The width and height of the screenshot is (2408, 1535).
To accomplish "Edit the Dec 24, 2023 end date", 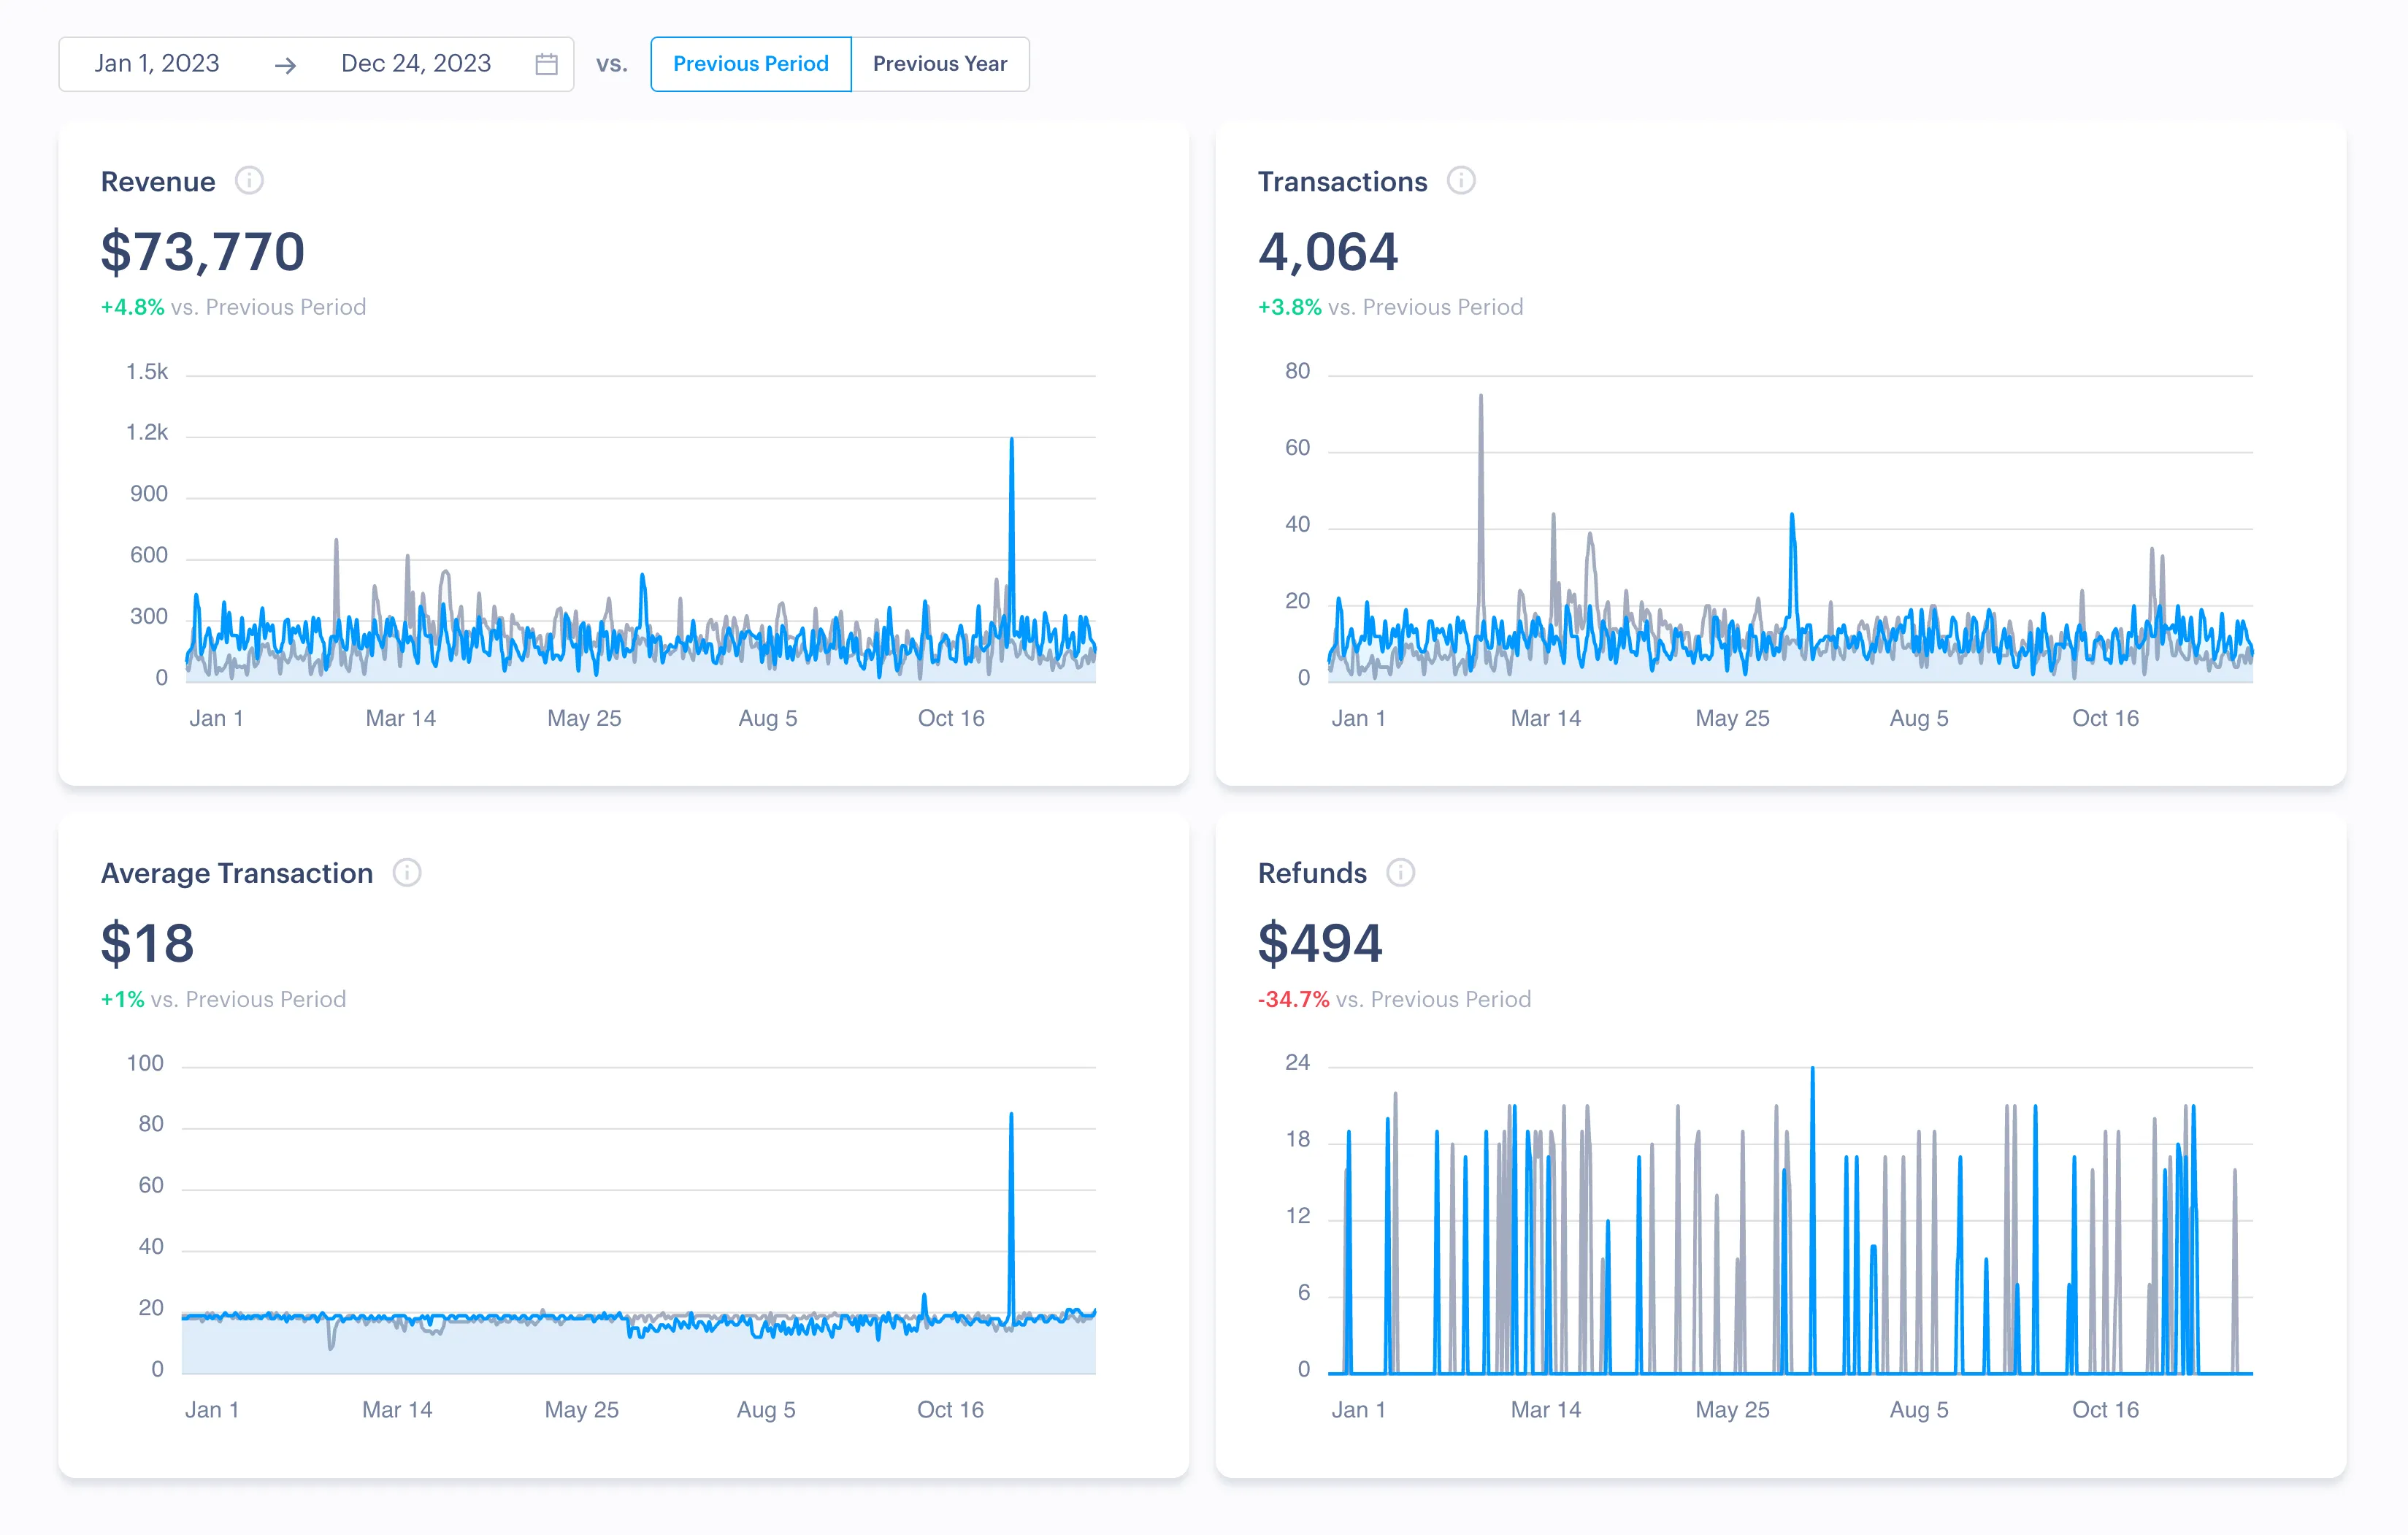I will point(416,64).
